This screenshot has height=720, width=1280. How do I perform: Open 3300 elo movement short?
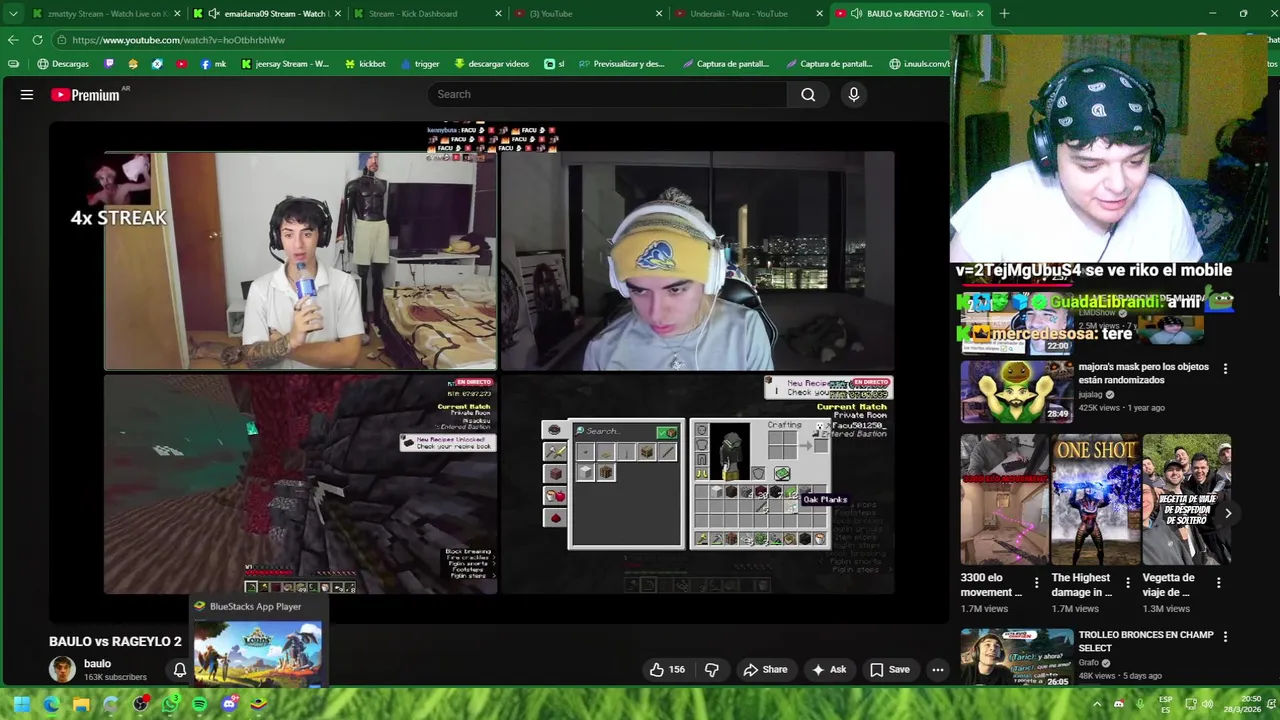(x=1005, y=499)
